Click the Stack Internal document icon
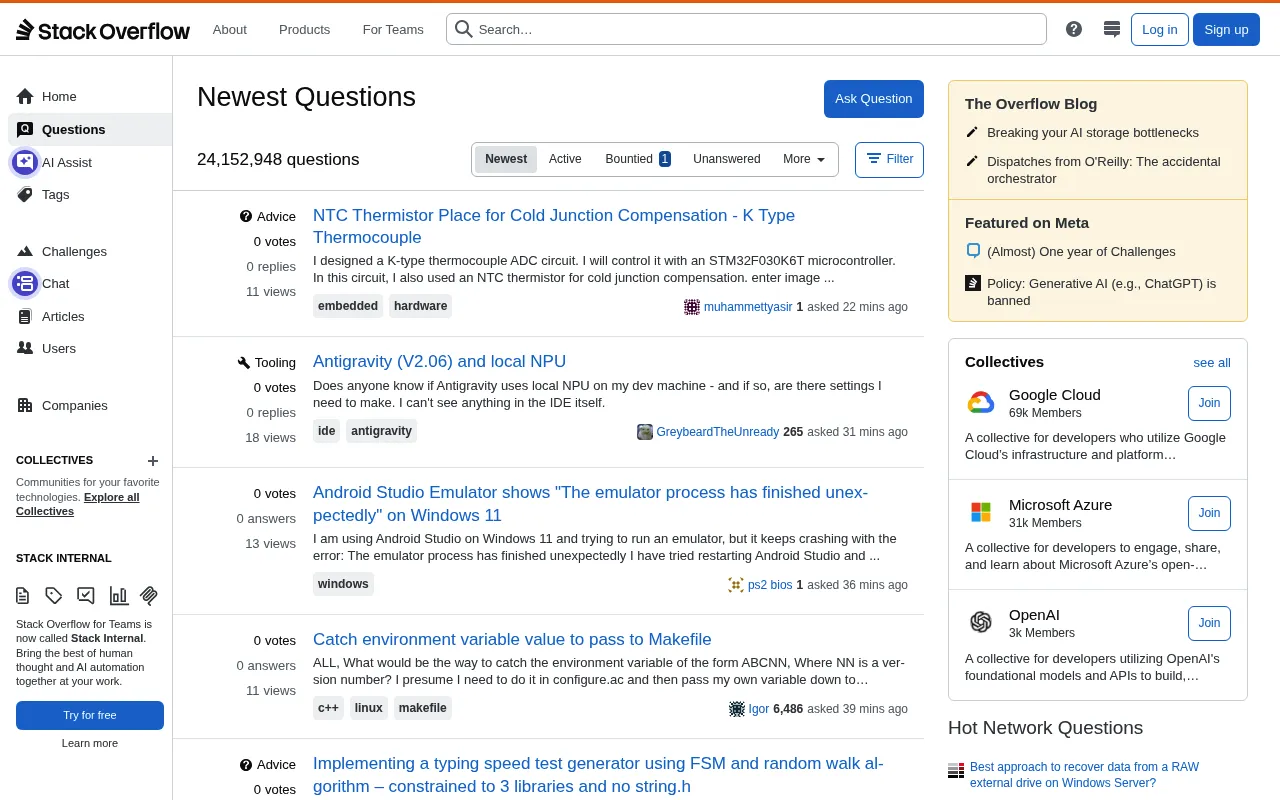The image size is (1280, 800). (23, 596)
